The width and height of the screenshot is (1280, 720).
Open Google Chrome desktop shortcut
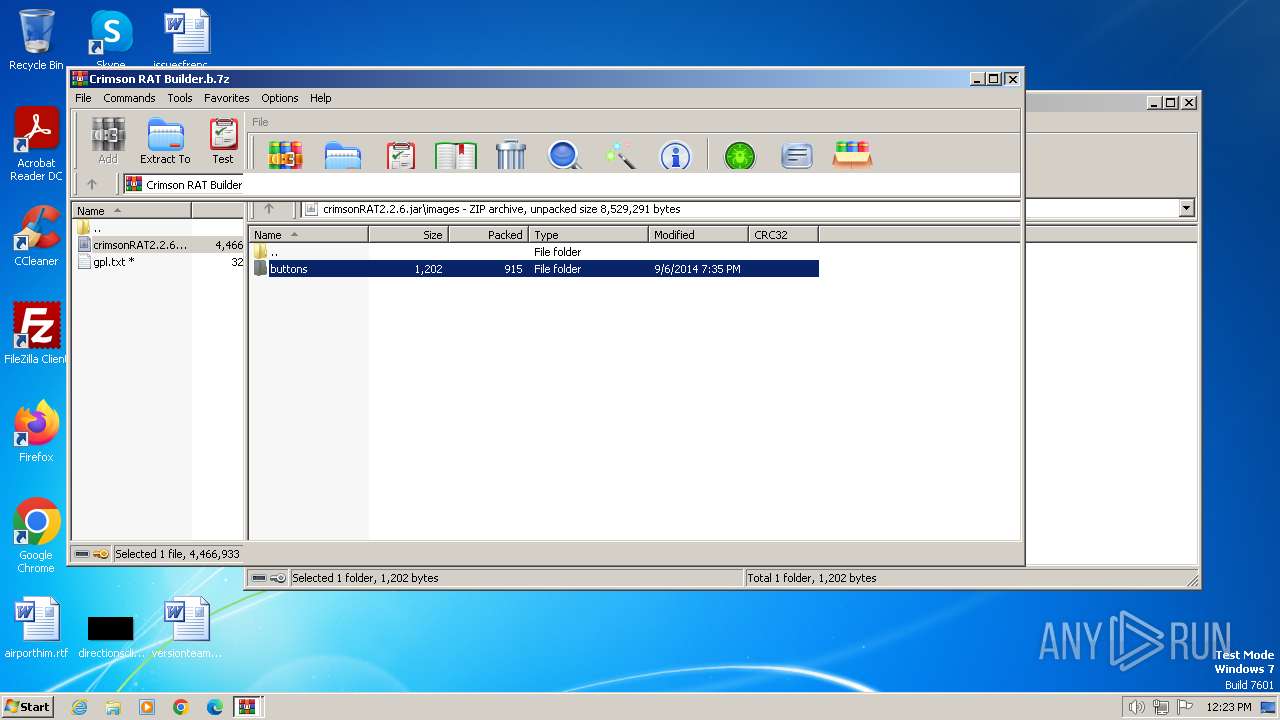(x=36, y=536)
